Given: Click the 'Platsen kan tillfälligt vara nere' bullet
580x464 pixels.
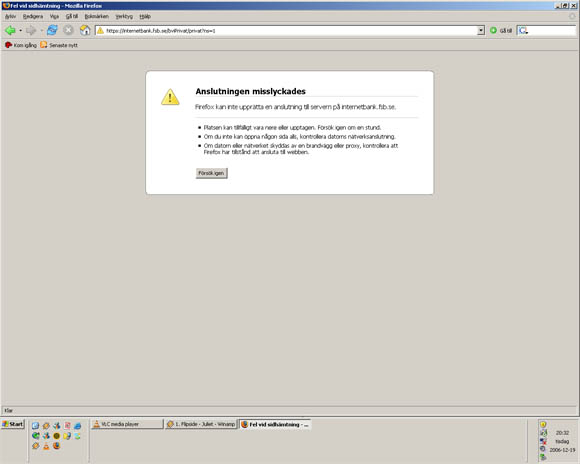Looking at the screenshot, I should tap(292, 127).
